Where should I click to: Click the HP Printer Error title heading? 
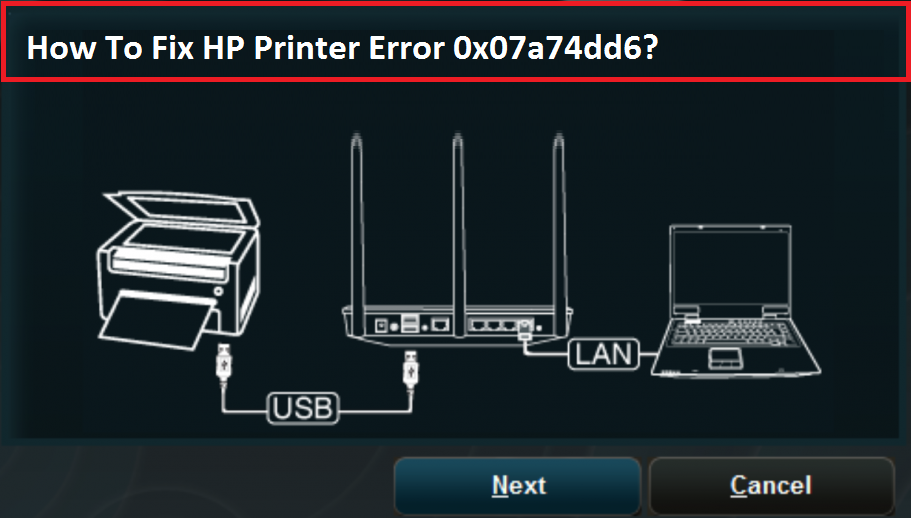(343, 48)
